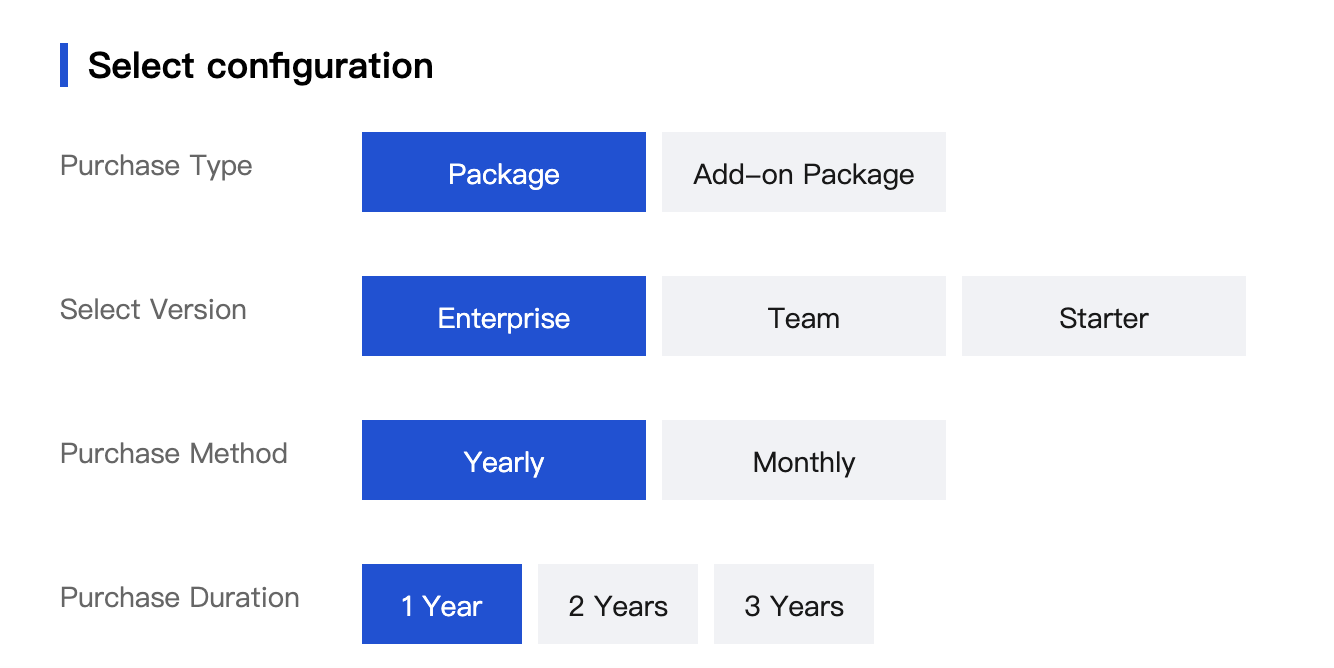Screen dimensions: 1334x668
Task: Click the Purchase Duration label
Action: pyautogui.click(x=180, y=597)
